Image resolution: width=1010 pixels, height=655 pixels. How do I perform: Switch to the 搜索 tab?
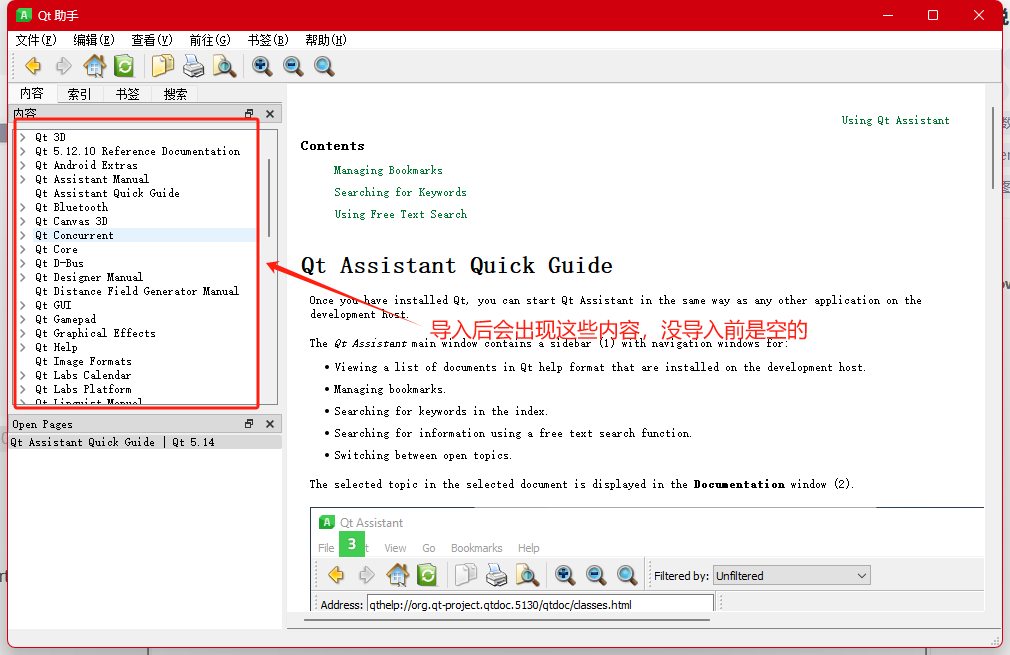(x=175, y=94)
